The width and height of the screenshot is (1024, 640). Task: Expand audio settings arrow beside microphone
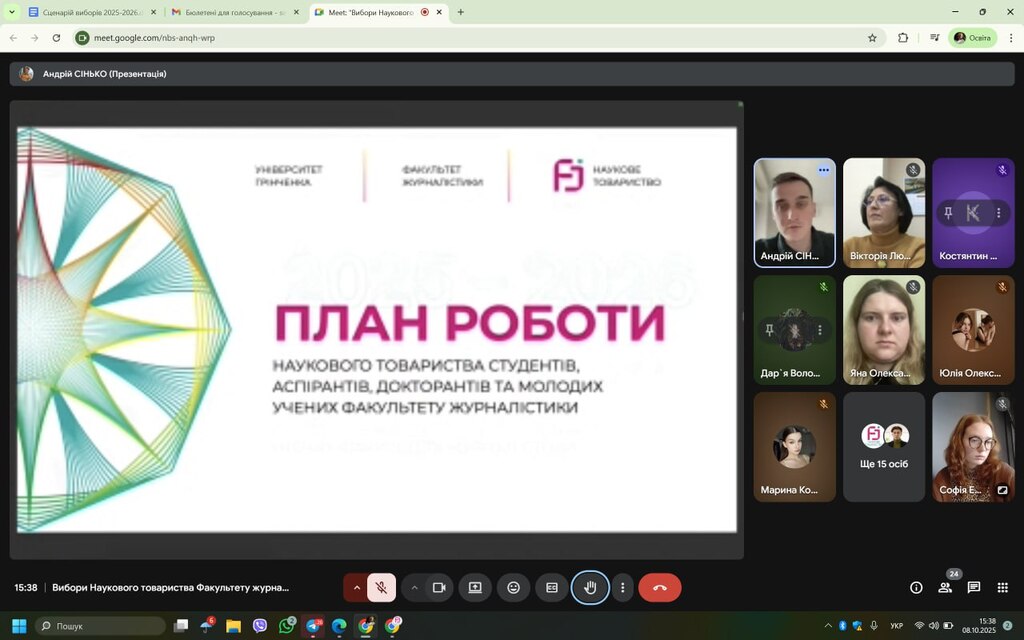click(x=357, y=588)
